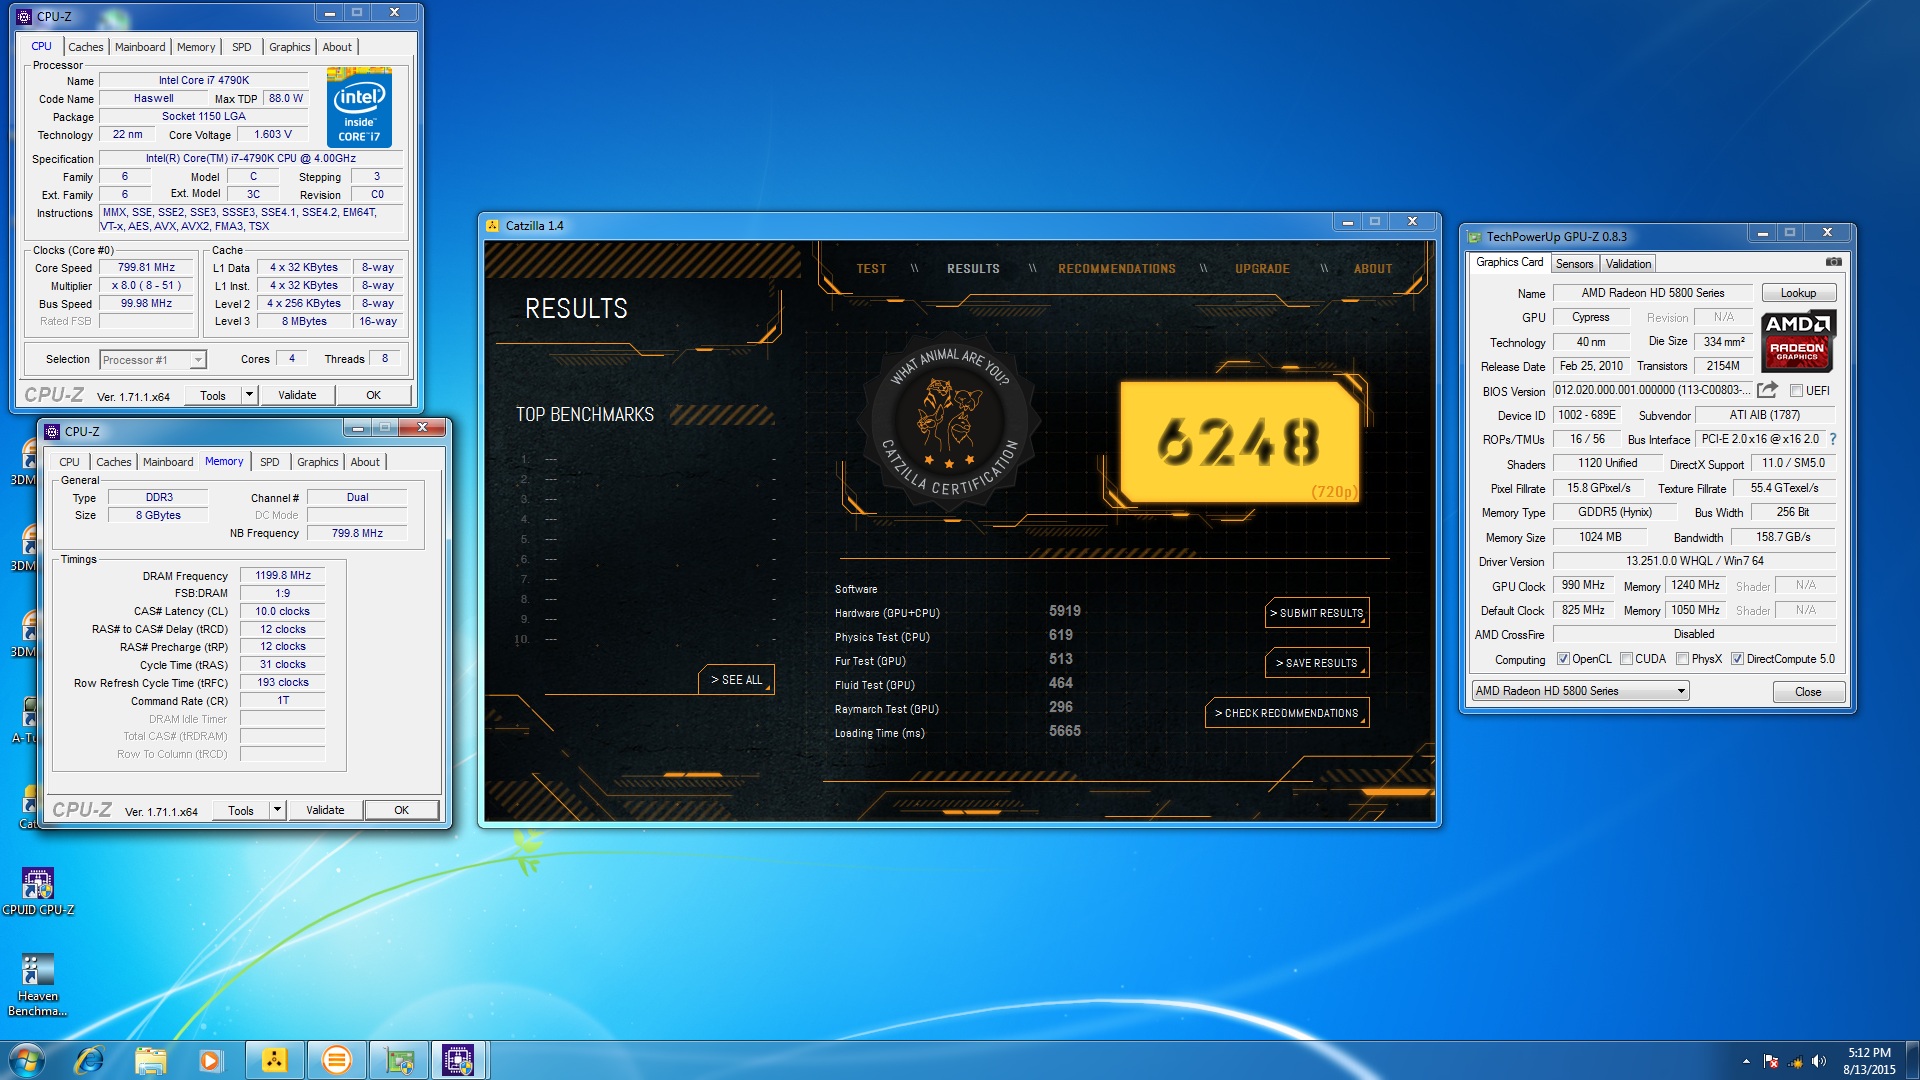Open the Heaven Benchmark desktop shortcut
Screen dimensions: 1920x1080
38,984
